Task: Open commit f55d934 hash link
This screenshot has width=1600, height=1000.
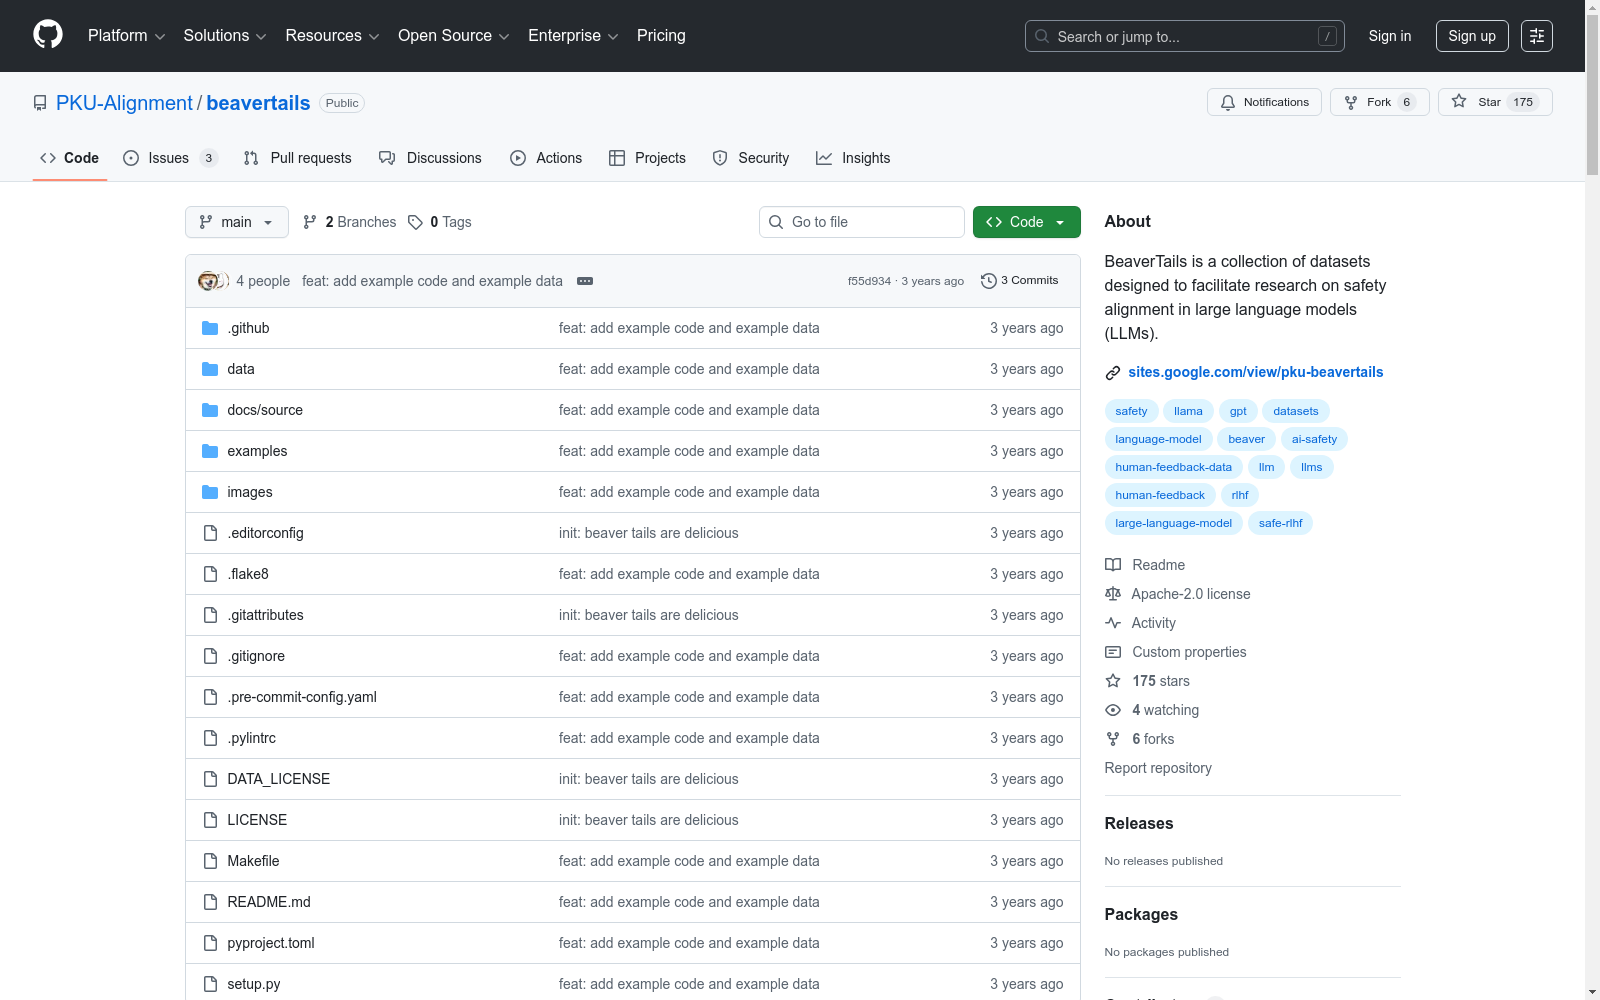Action: coord(869,281)
